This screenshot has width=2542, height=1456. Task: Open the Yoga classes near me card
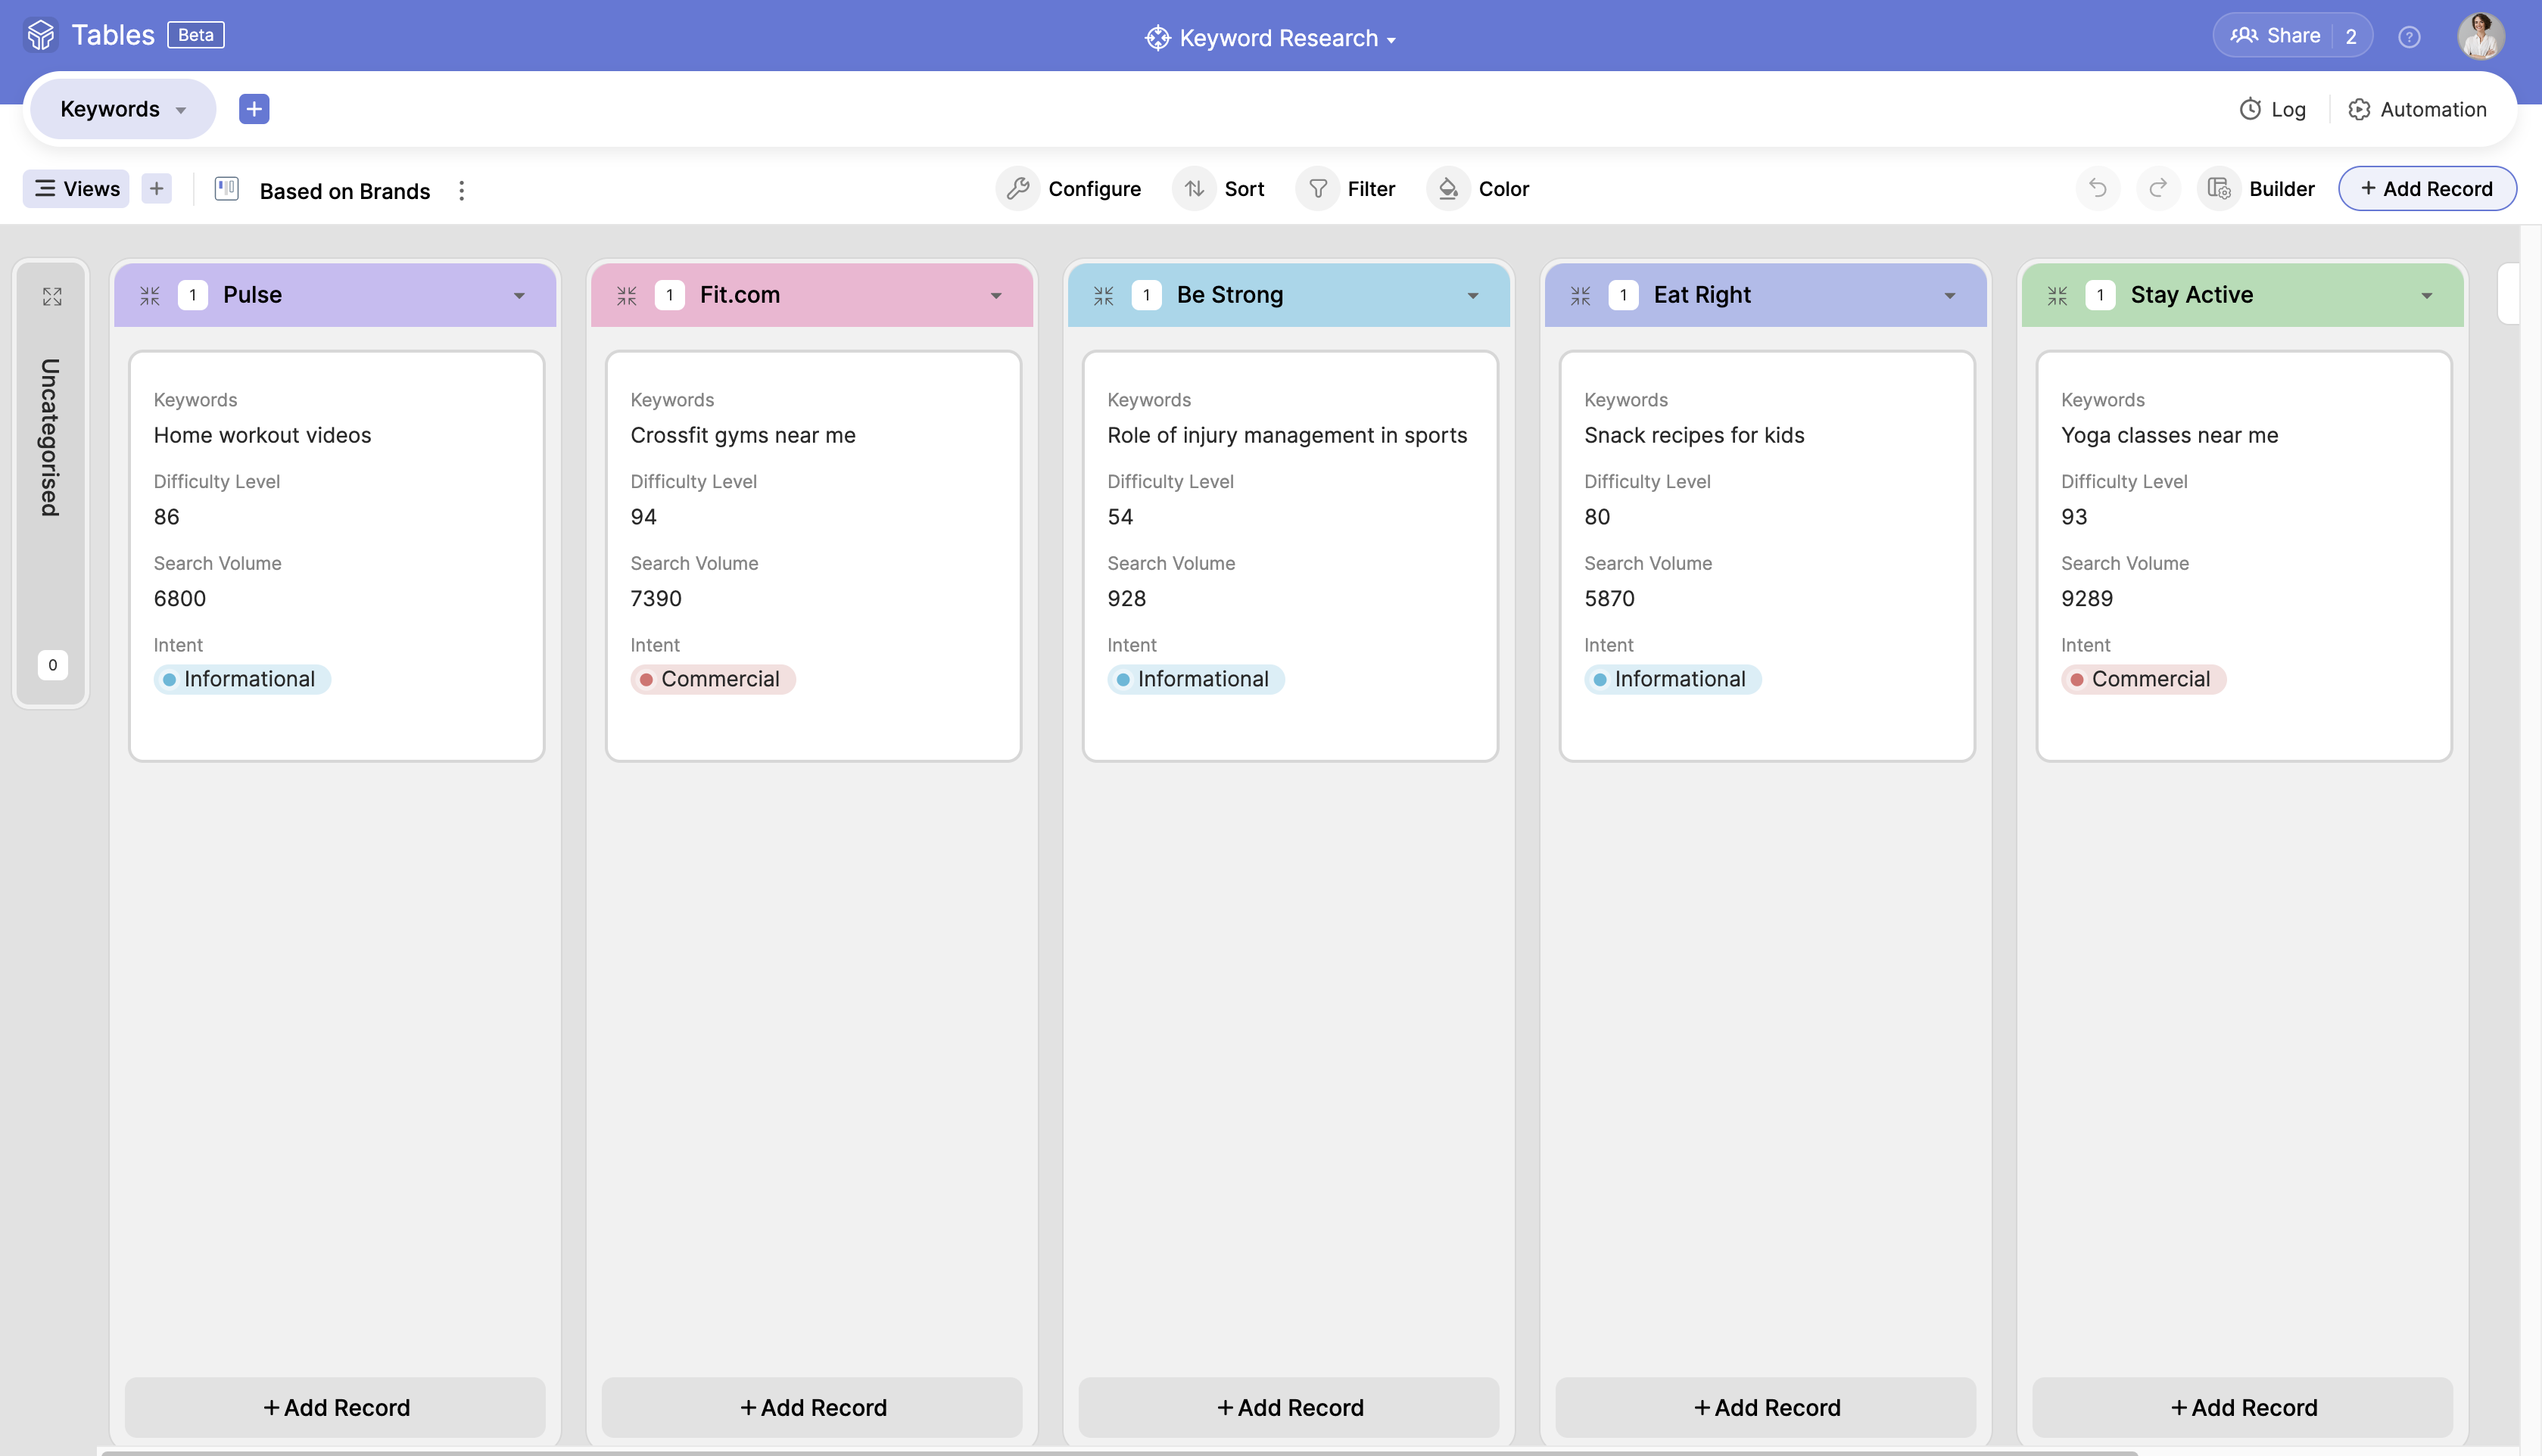coord(2245,556)
